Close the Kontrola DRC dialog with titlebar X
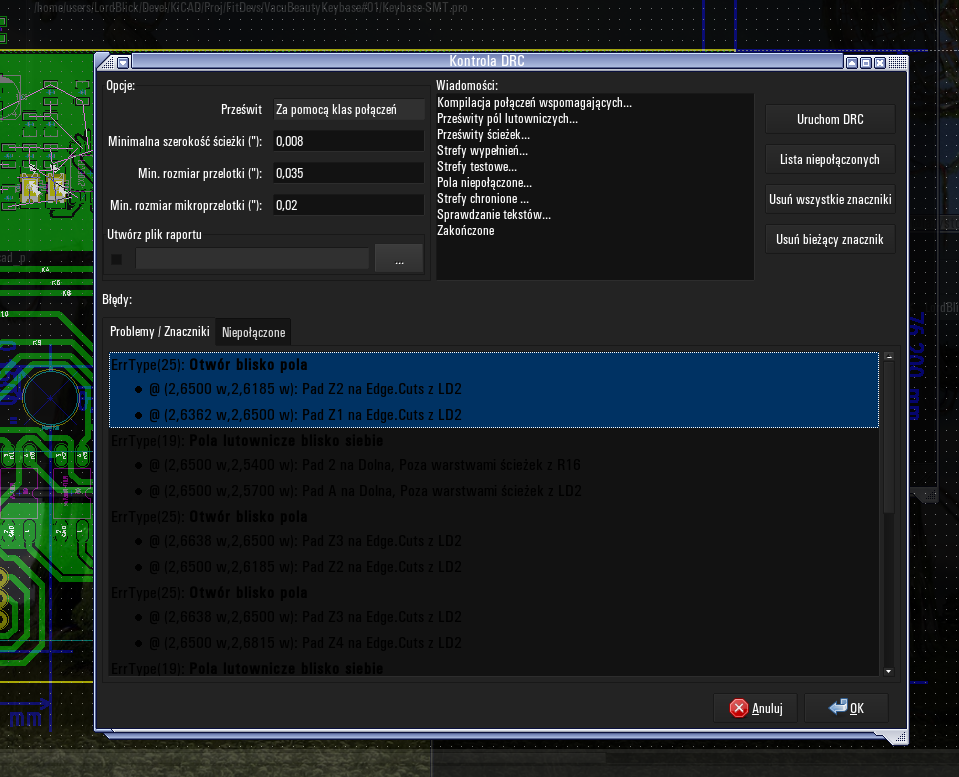This screenshot has height=777, width=959. (x=880, y=62)
